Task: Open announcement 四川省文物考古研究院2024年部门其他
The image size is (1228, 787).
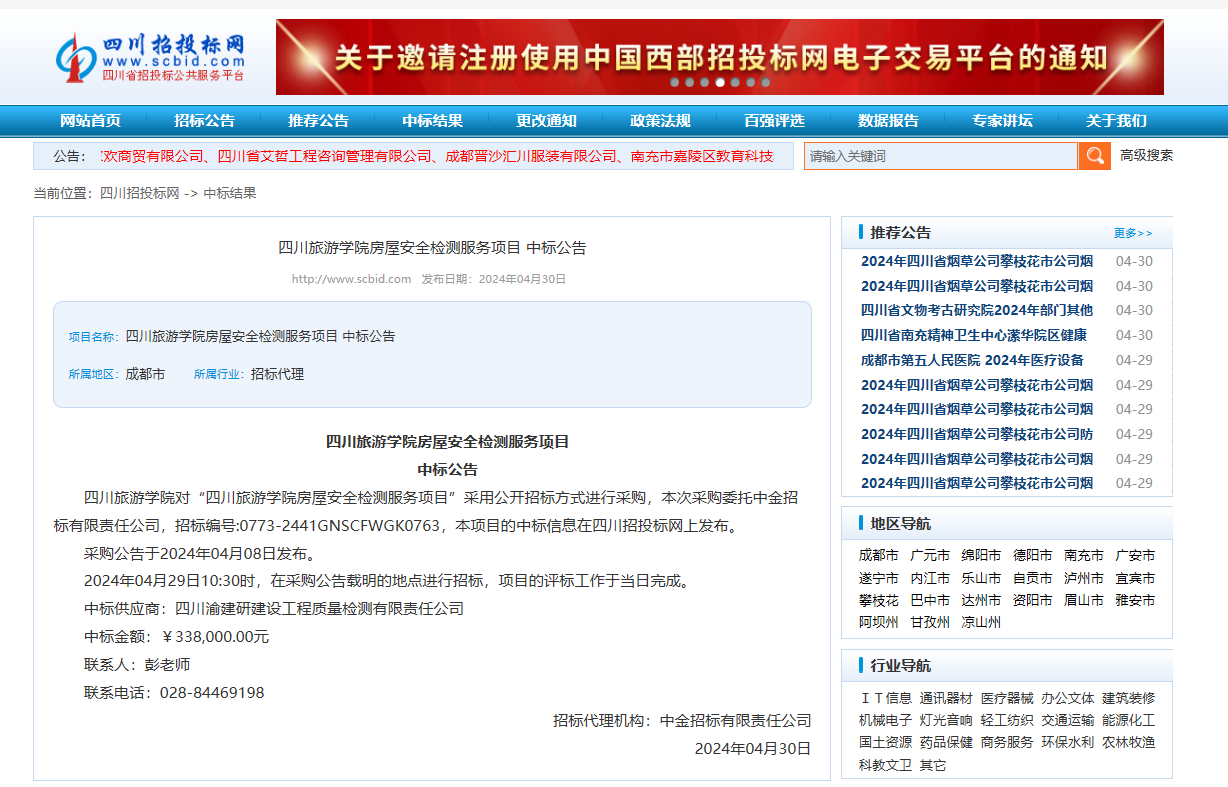Action: (x=977, y=310)
